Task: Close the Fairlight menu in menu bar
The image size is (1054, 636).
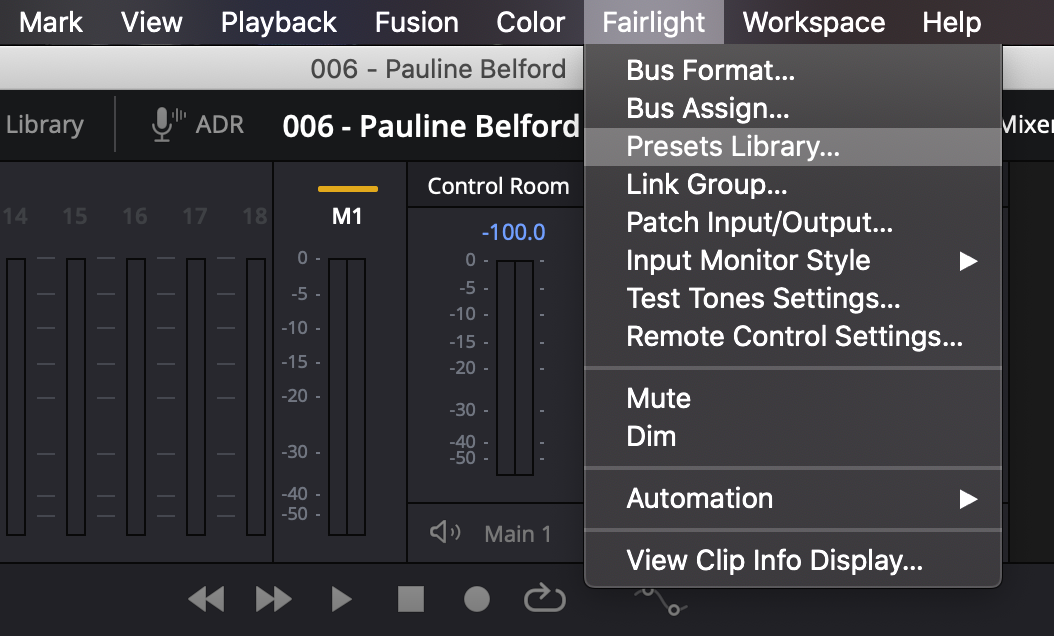Action: tap(653, 22)
